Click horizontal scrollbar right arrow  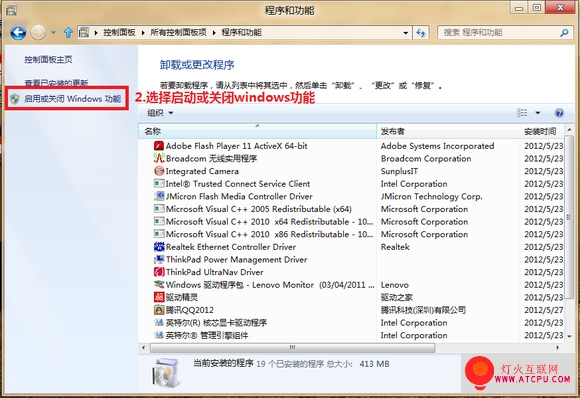(x=557, y=348)
